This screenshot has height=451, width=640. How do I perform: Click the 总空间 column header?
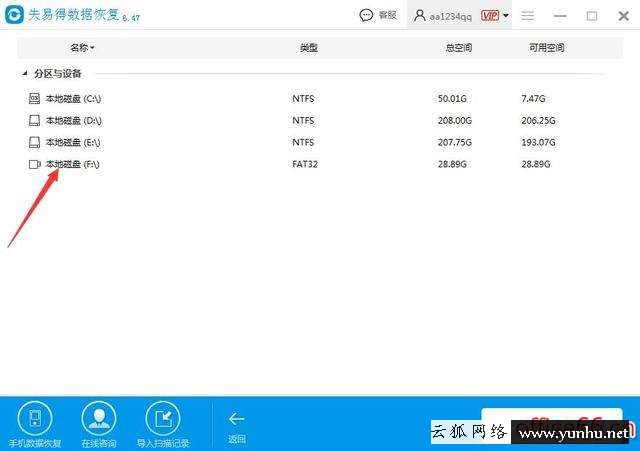pos(459,48)
